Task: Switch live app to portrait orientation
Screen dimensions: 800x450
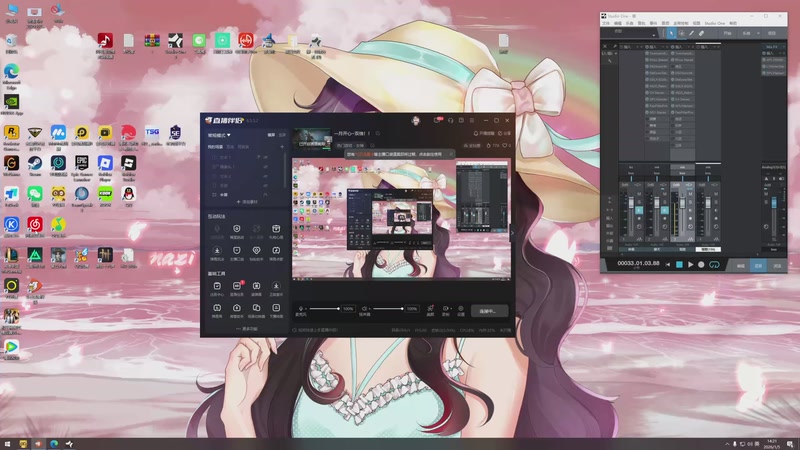Action: (282, 135)
